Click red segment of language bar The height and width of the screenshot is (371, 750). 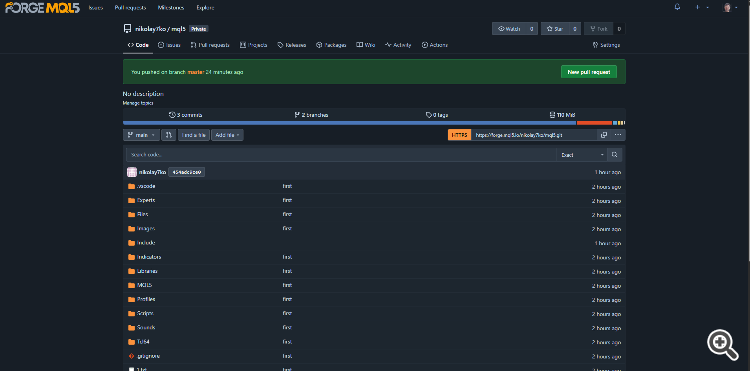pyautogui.click(x=595, y=123)
